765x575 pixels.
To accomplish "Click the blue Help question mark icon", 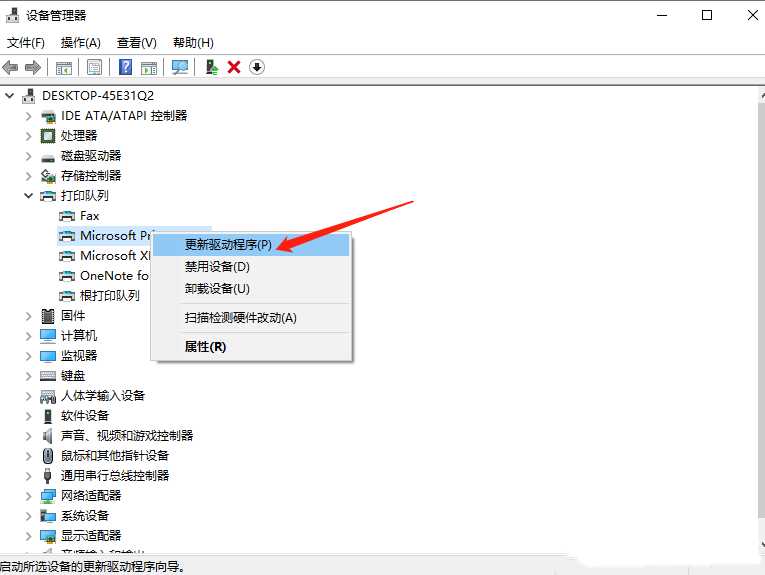I will click(x=125, y=67).
